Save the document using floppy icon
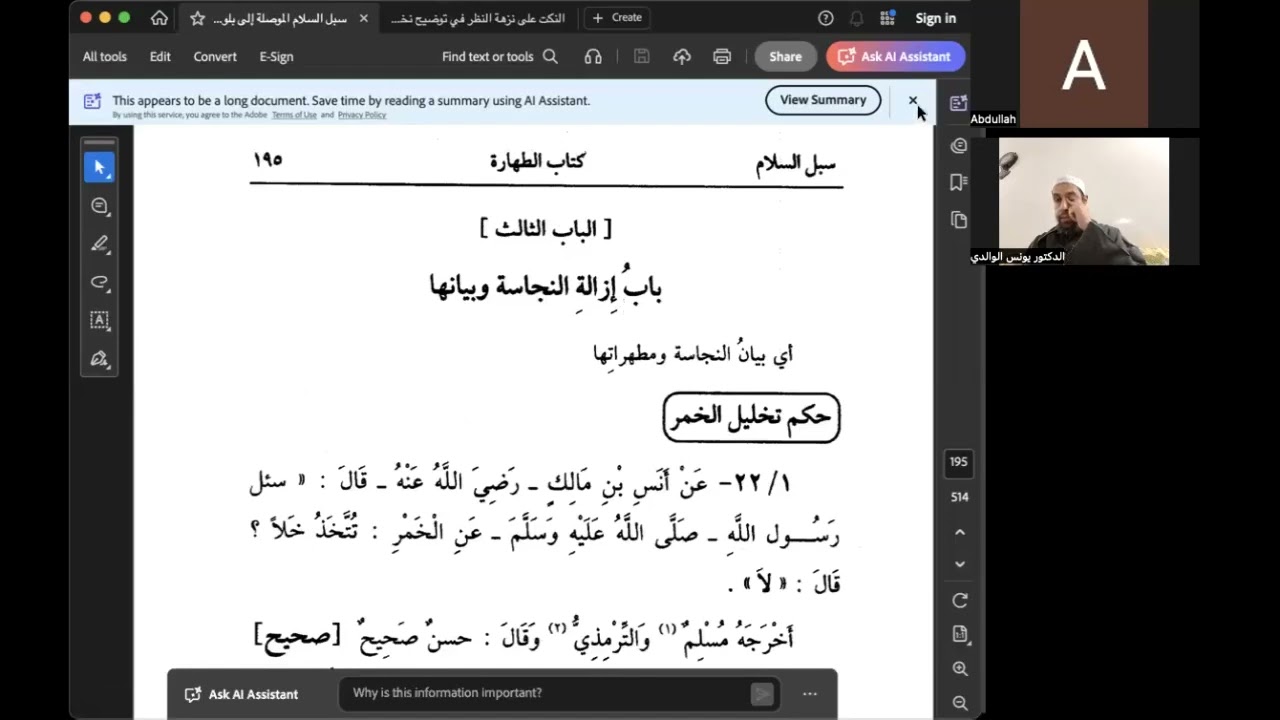This screenshot has width=1280, height=720. (642, 57)
